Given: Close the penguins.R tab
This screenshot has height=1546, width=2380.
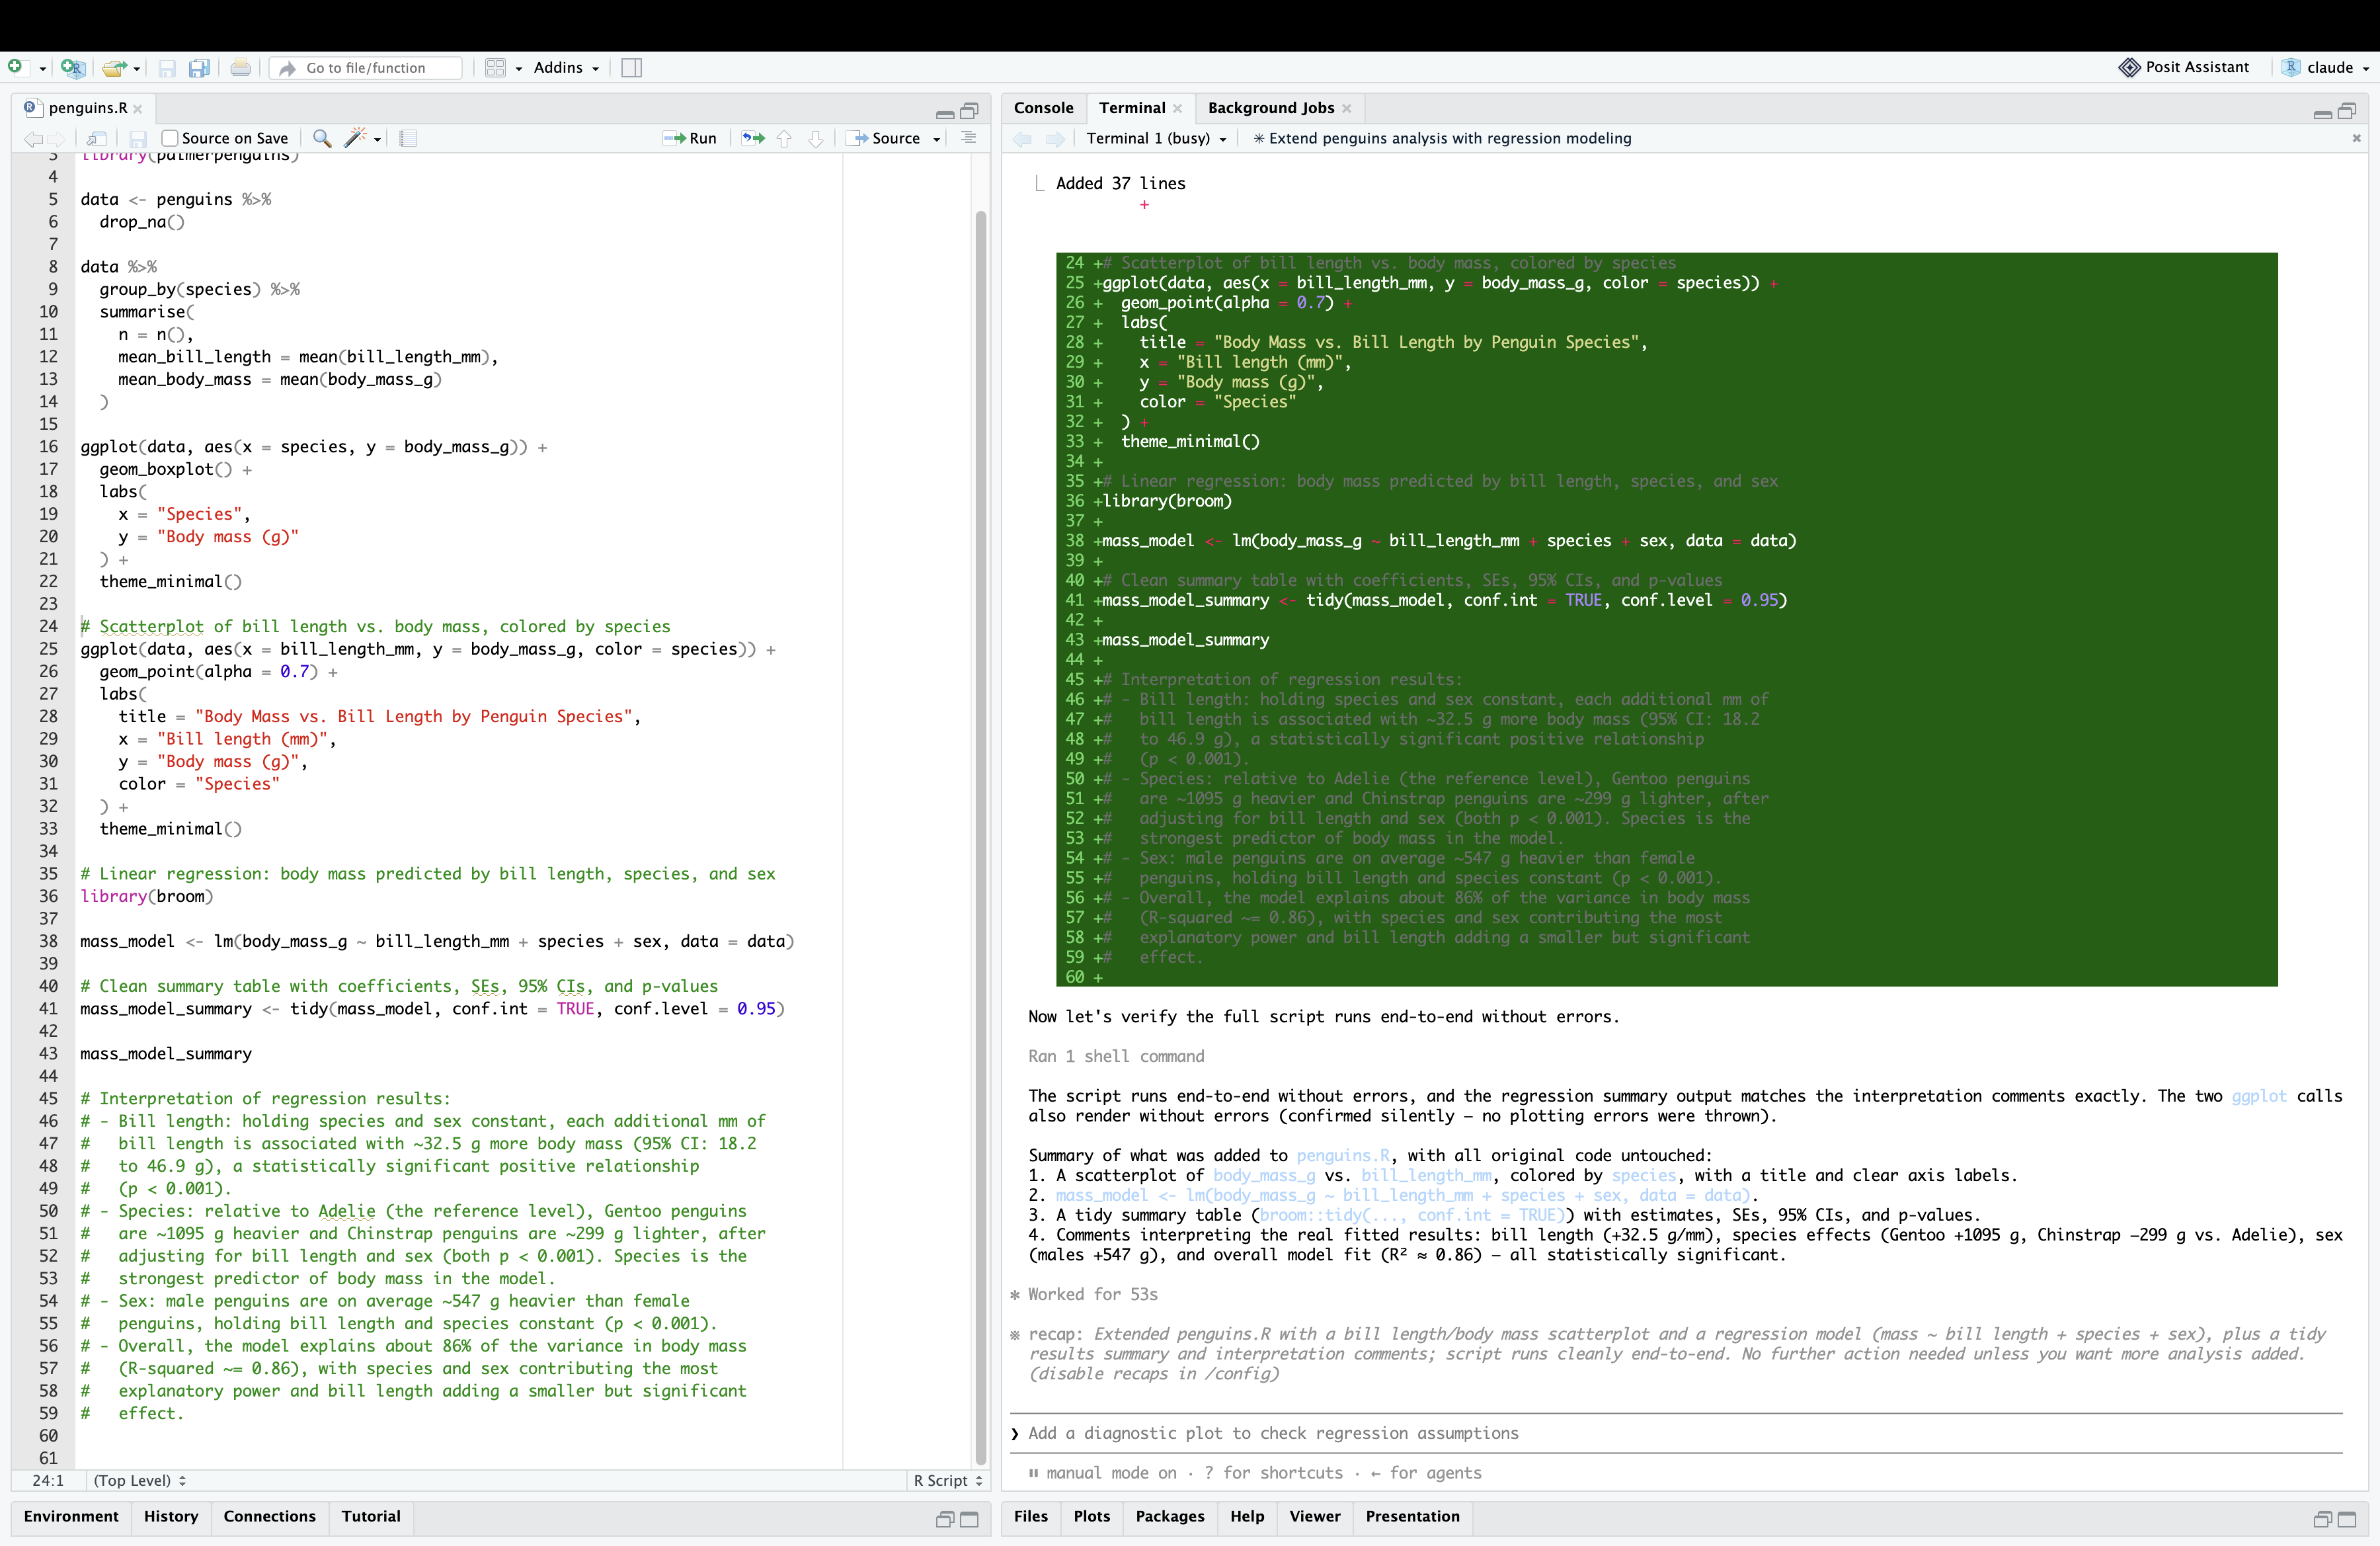Looking at the screenshot, I should (x=138, y=109).
